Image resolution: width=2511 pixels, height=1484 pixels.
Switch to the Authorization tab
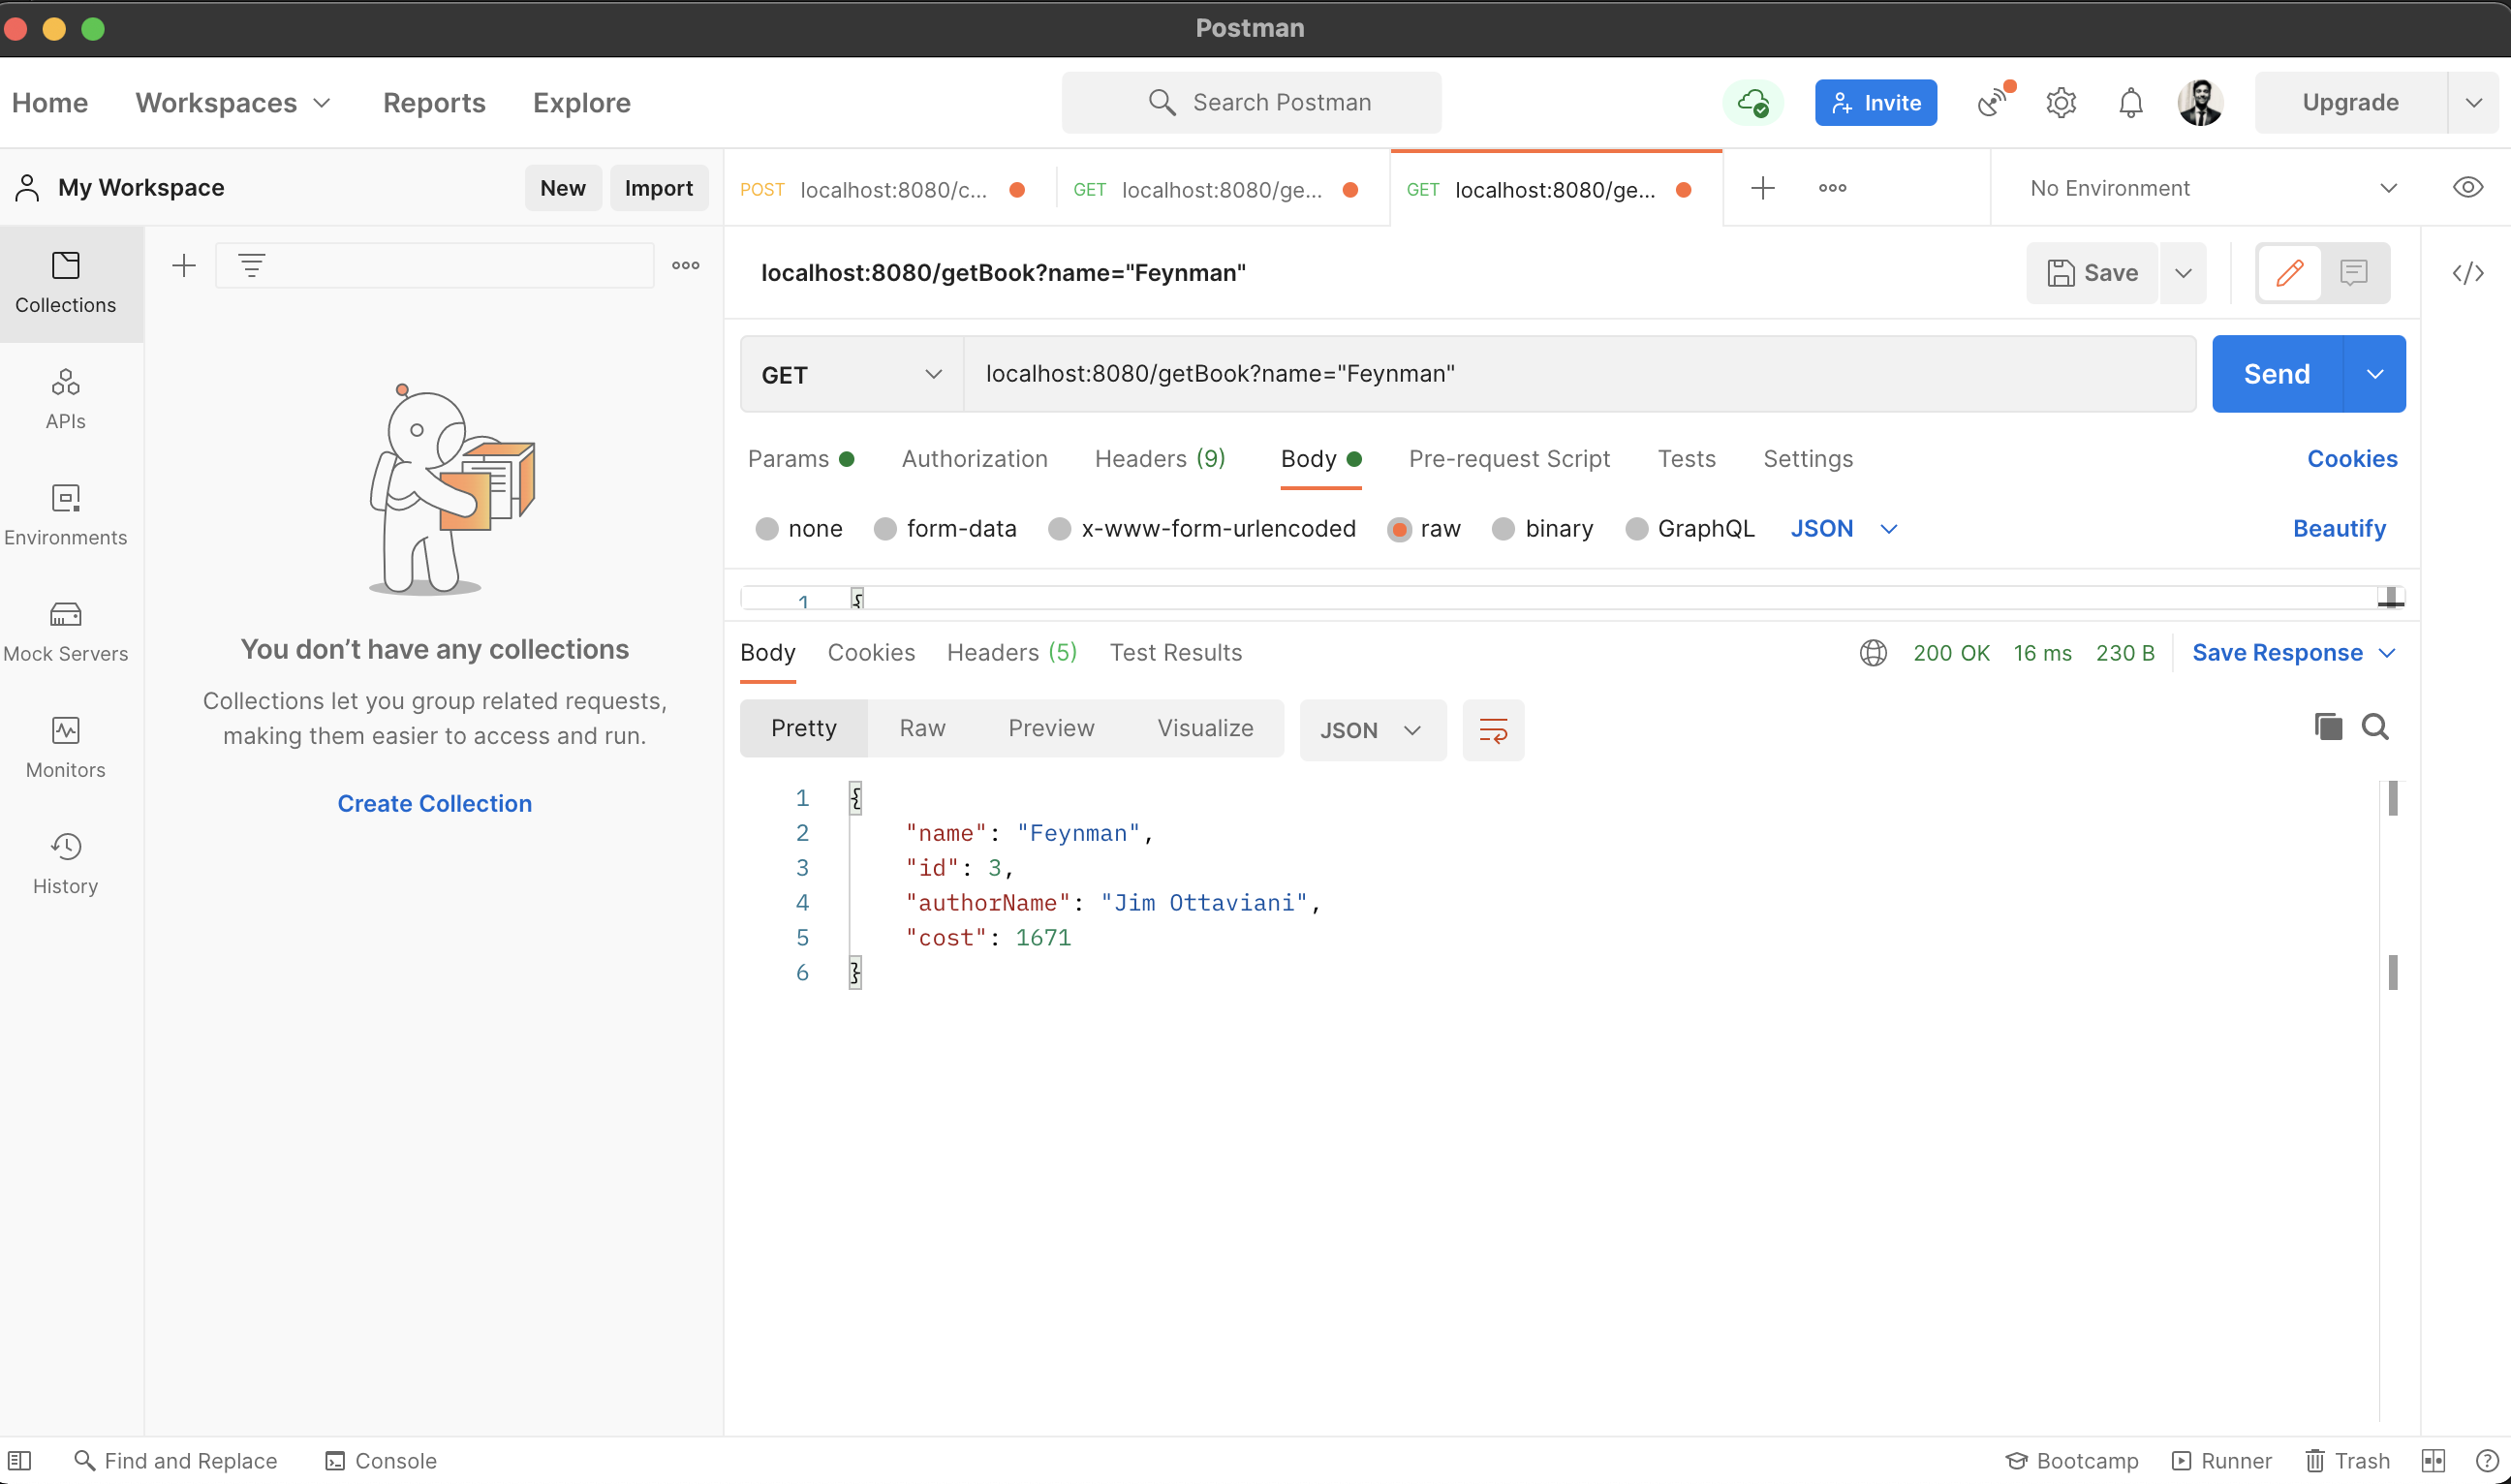pos(974,458)
